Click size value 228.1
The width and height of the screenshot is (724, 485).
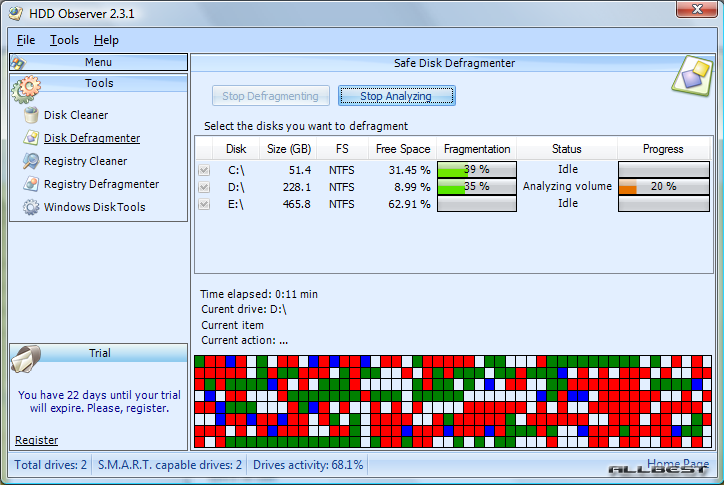click(x=297, y=188)
